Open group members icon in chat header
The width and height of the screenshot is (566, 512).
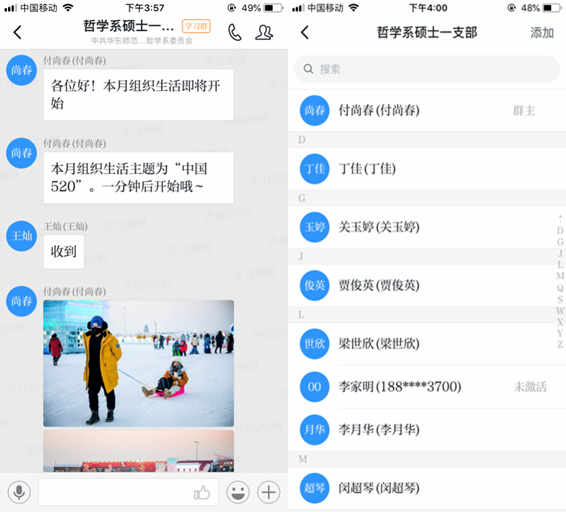[264, 32]
